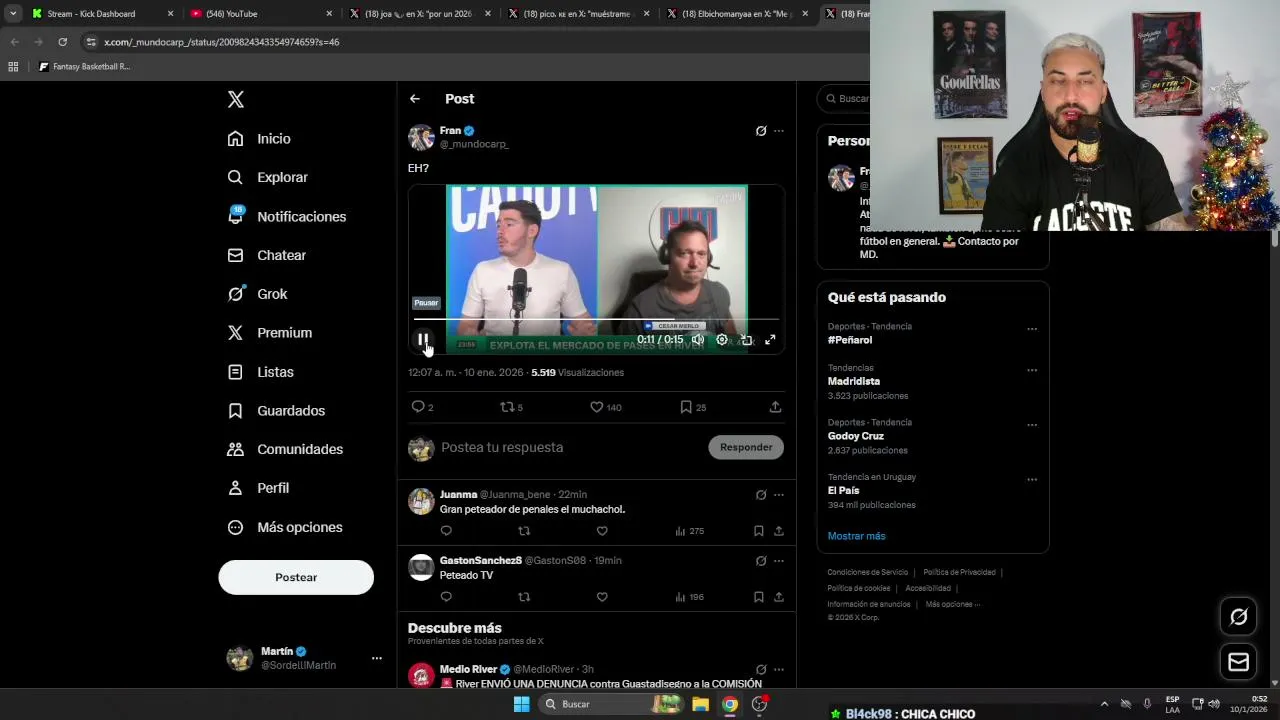Open Fantasy Basketball bookmark

(84, 67)
